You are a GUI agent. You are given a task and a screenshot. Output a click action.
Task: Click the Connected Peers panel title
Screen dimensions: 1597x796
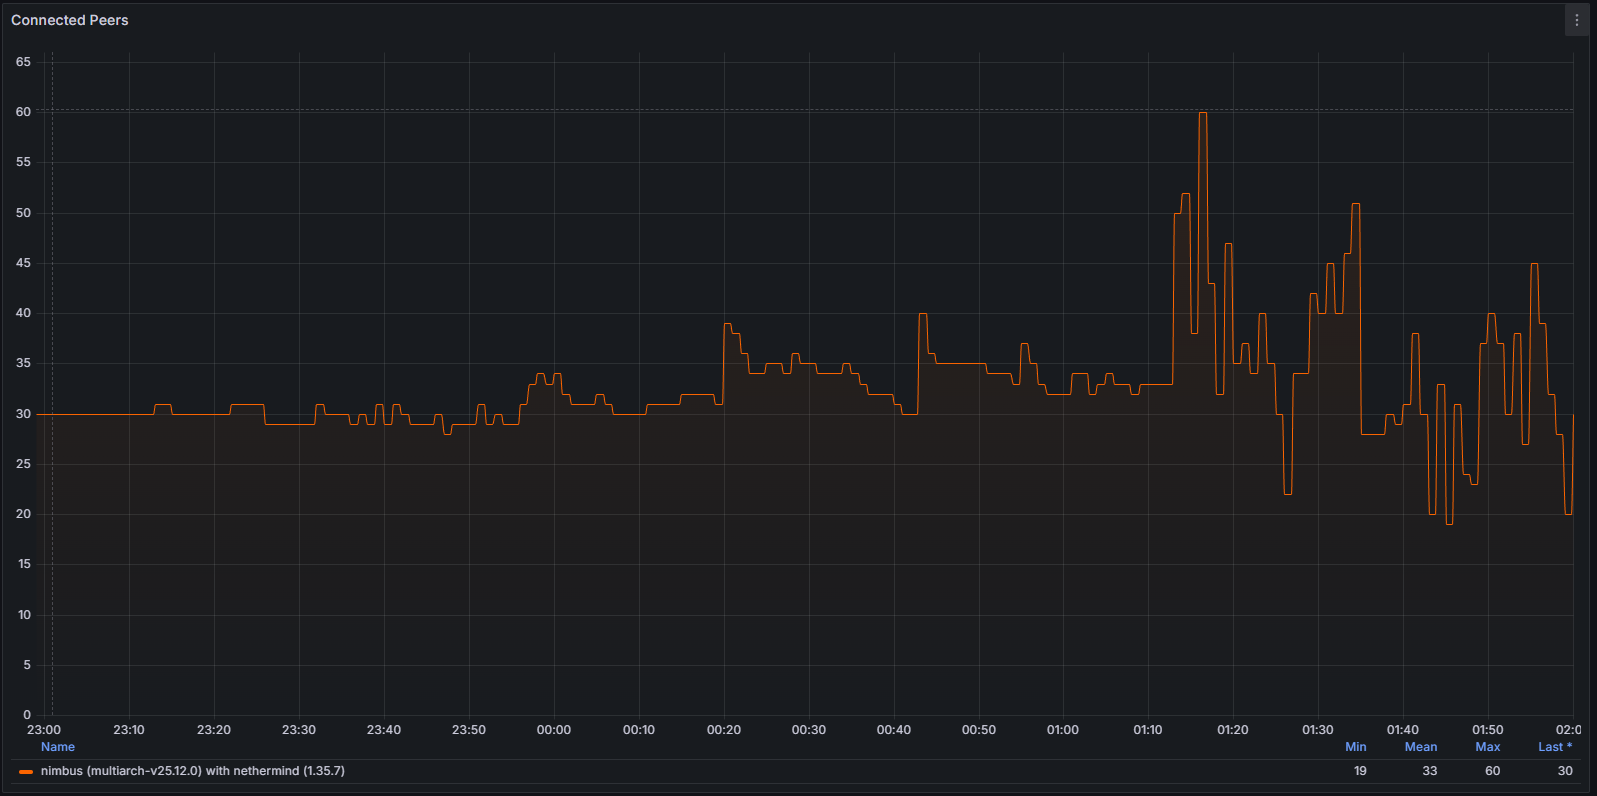(70, 20)
